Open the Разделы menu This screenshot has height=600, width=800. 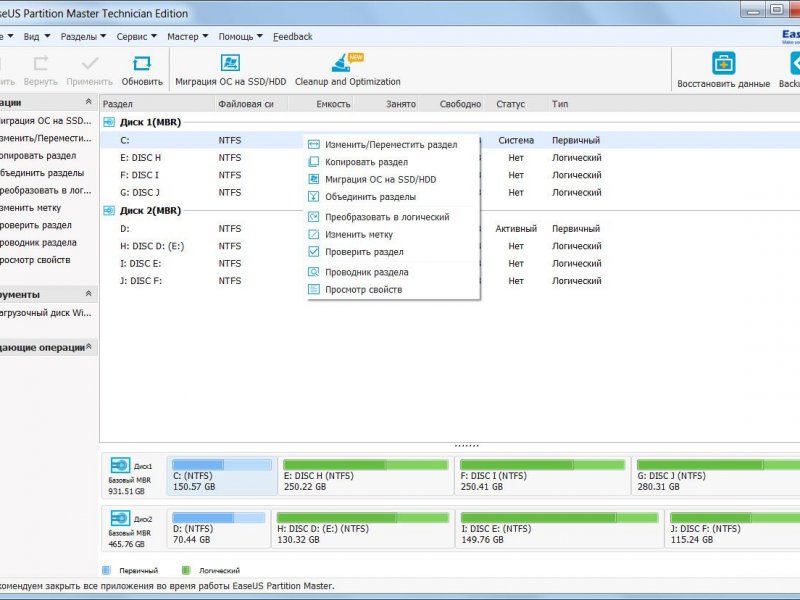83,37
